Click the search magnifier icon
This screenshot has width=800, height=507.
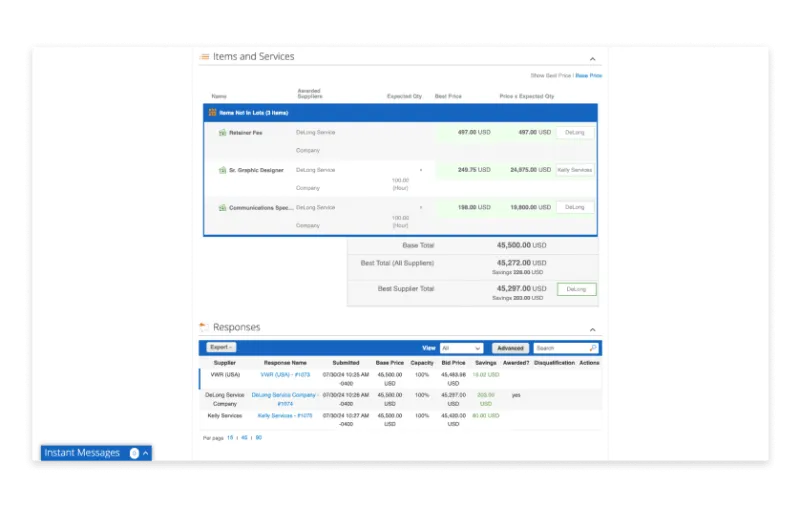(593, 348)
